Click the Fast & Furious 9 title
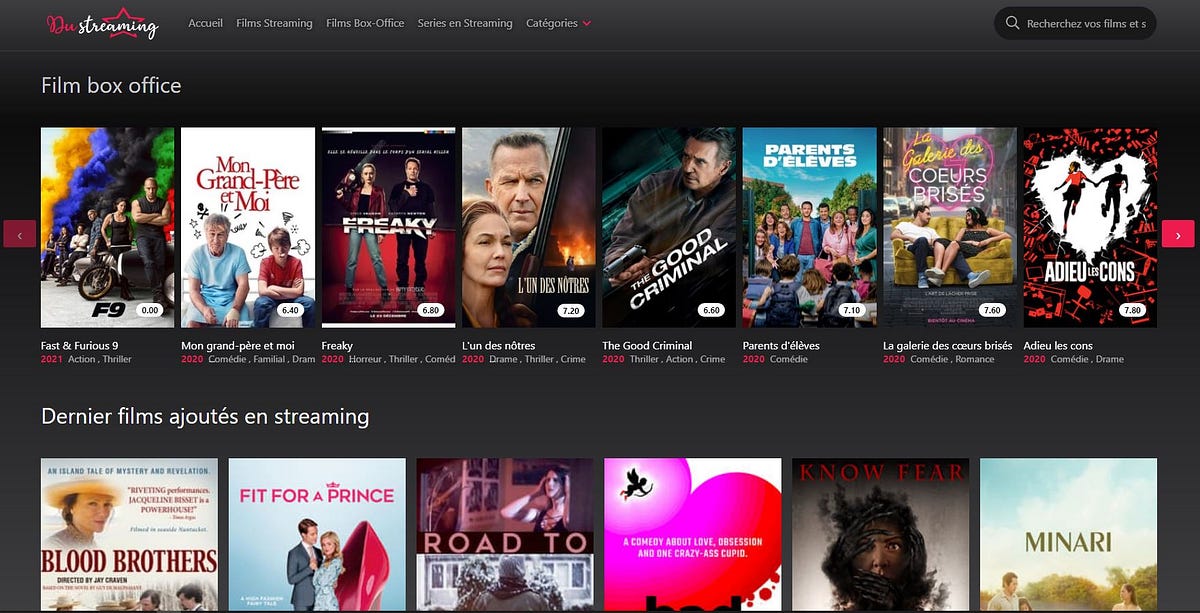The height and width of the screenshot is (613, 1200). [x=80, y=346]
